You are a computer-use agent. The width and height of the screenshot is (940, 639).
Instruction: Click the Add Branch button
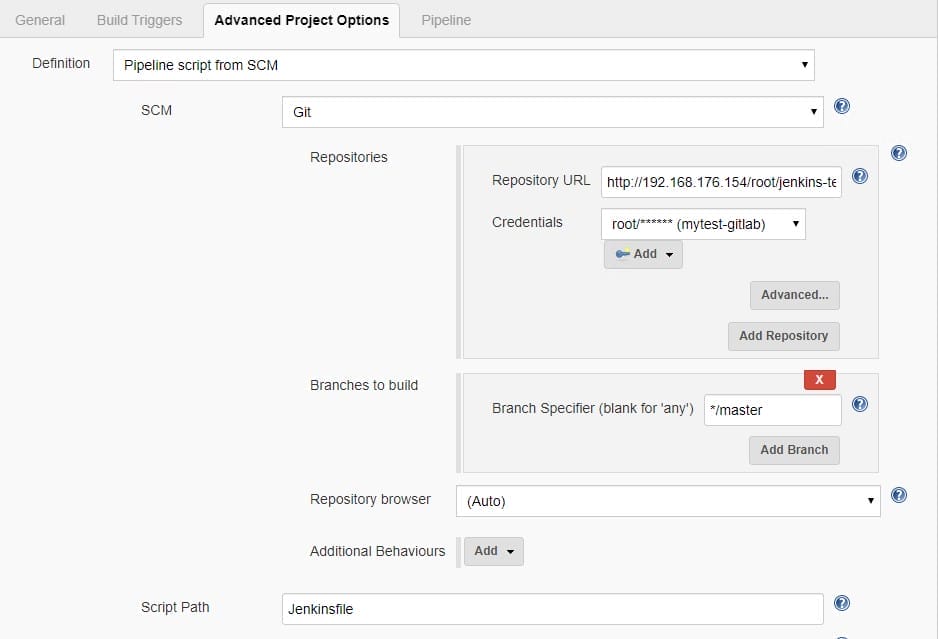coord(794,450)
